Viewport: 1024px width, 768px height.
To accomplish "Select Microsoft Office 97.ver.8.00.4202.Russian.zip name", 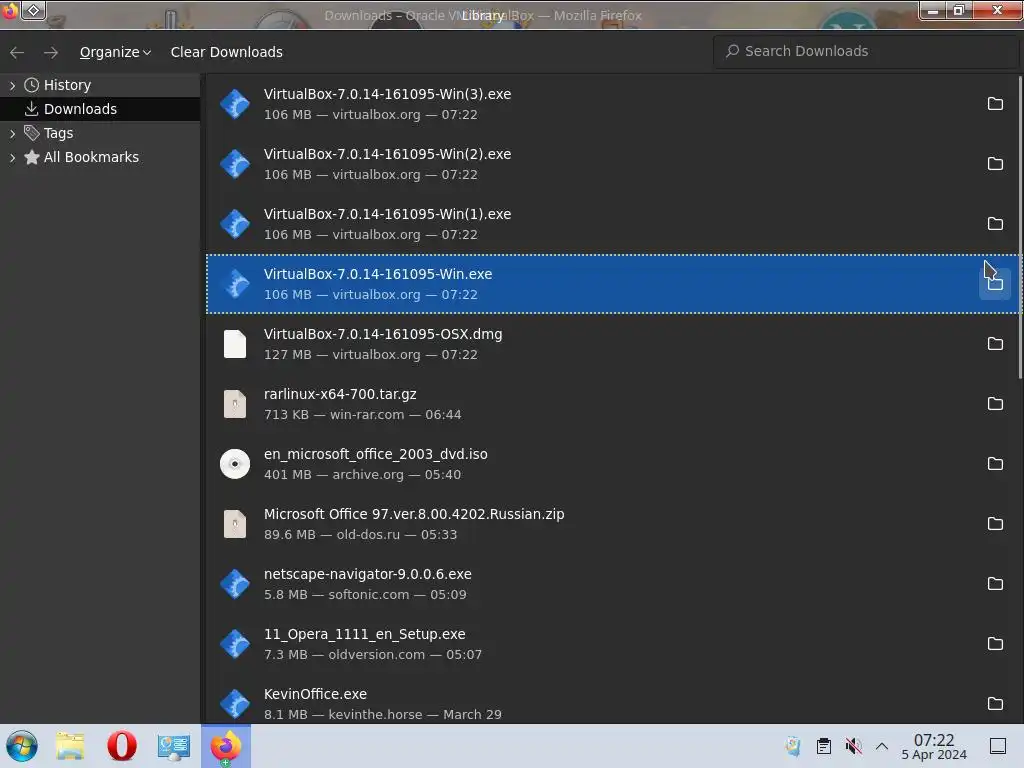I will pos(414,515).
